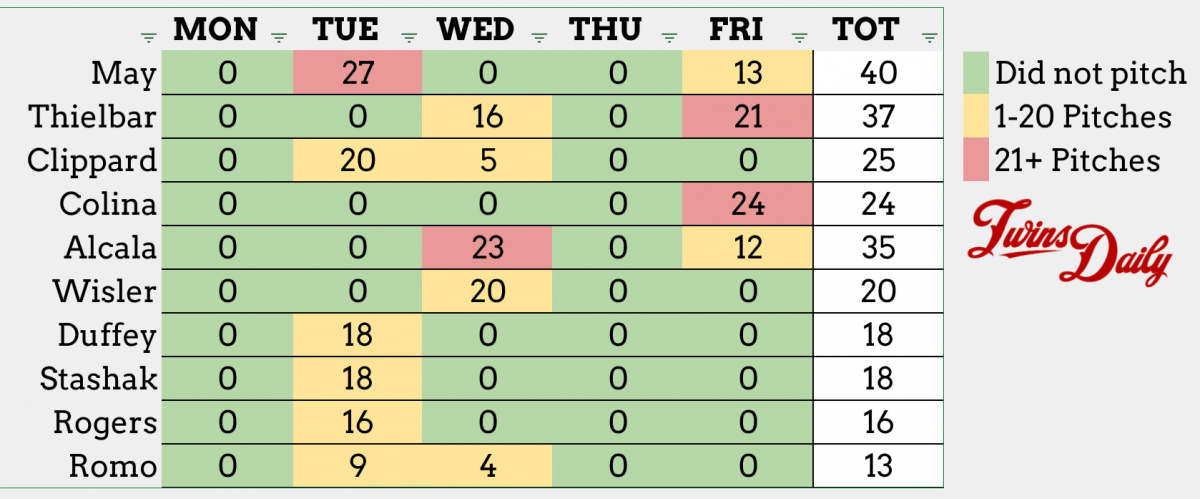This screenshot has height=499, width=1200.
Task: Select May's Tuesday cell showing 27
Action: pos(357,73)
